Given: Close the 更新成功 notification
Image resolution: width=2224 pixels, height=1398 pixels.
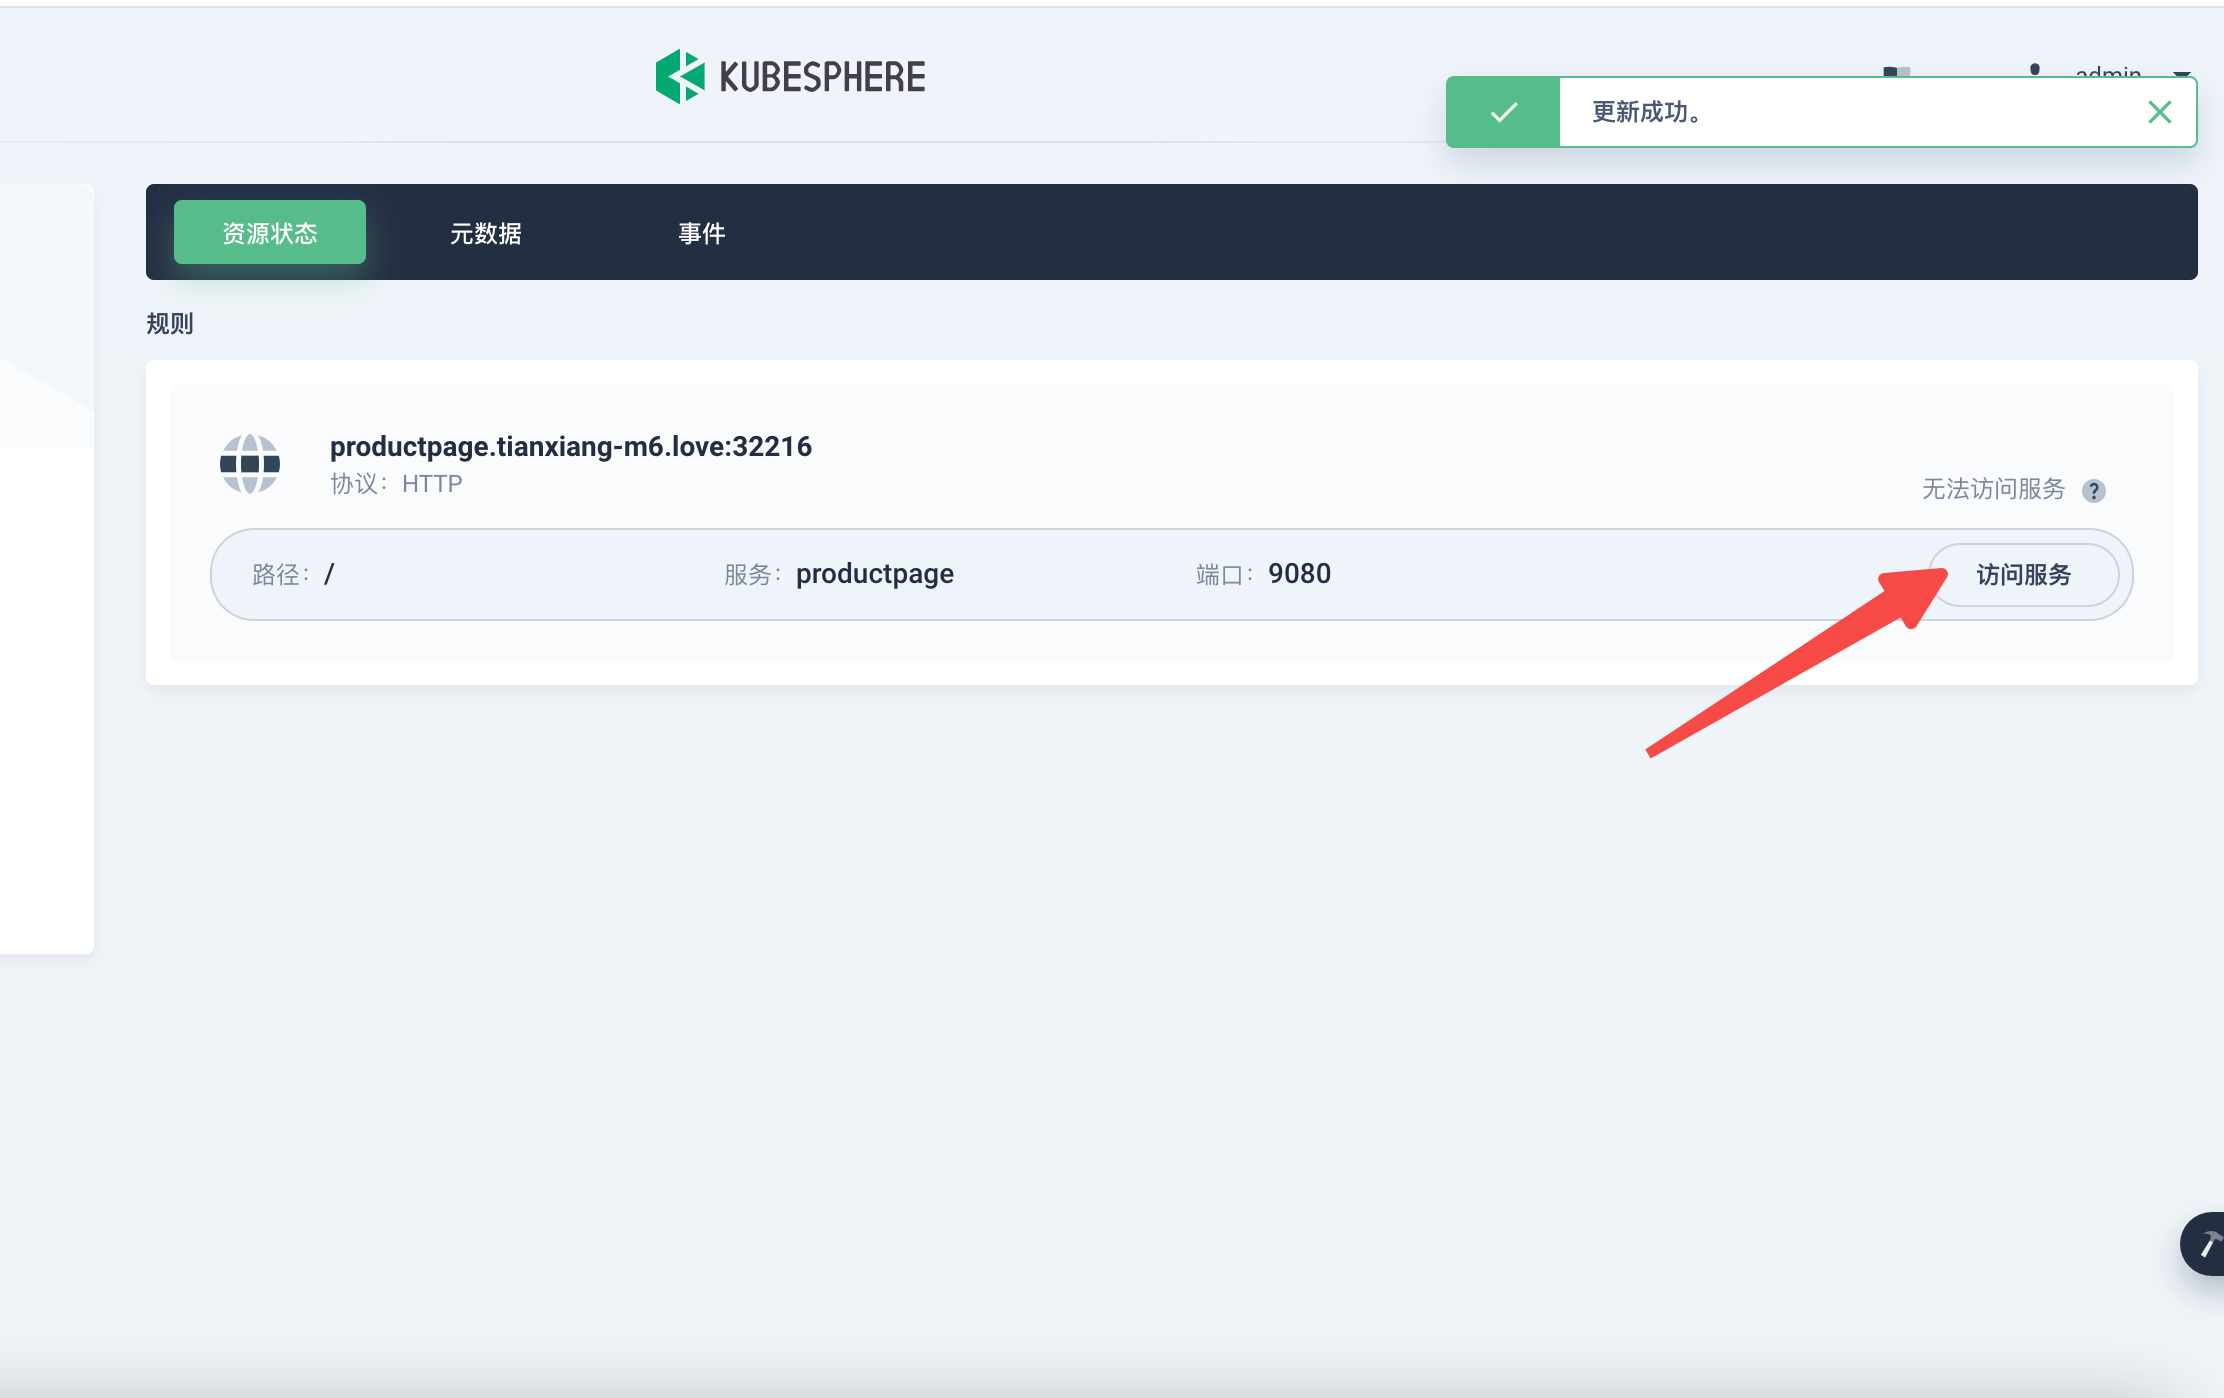Looking at the screenshot, I should (x=2159, y=112).
